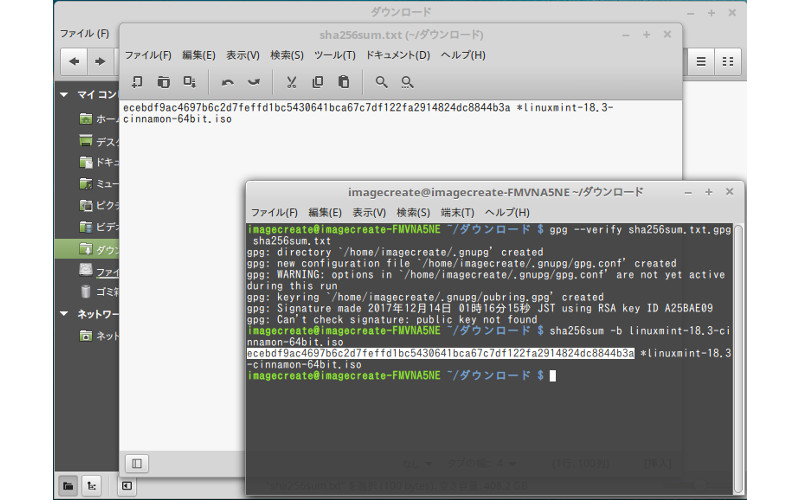Screen dimensions: 800x500
Task: Select the downloads folder in sidebar
Action: (x=87, y=249)
